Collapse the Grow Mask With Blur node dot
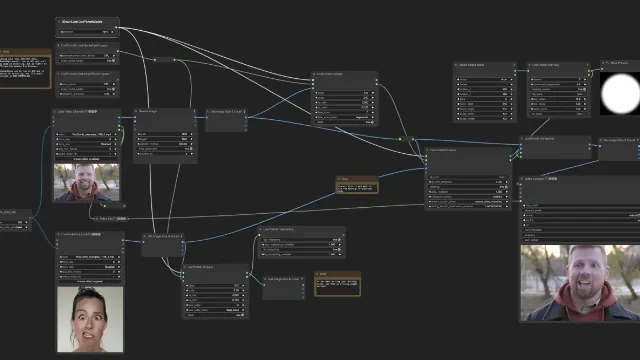 pyautogui.click(x=529, y=65)
